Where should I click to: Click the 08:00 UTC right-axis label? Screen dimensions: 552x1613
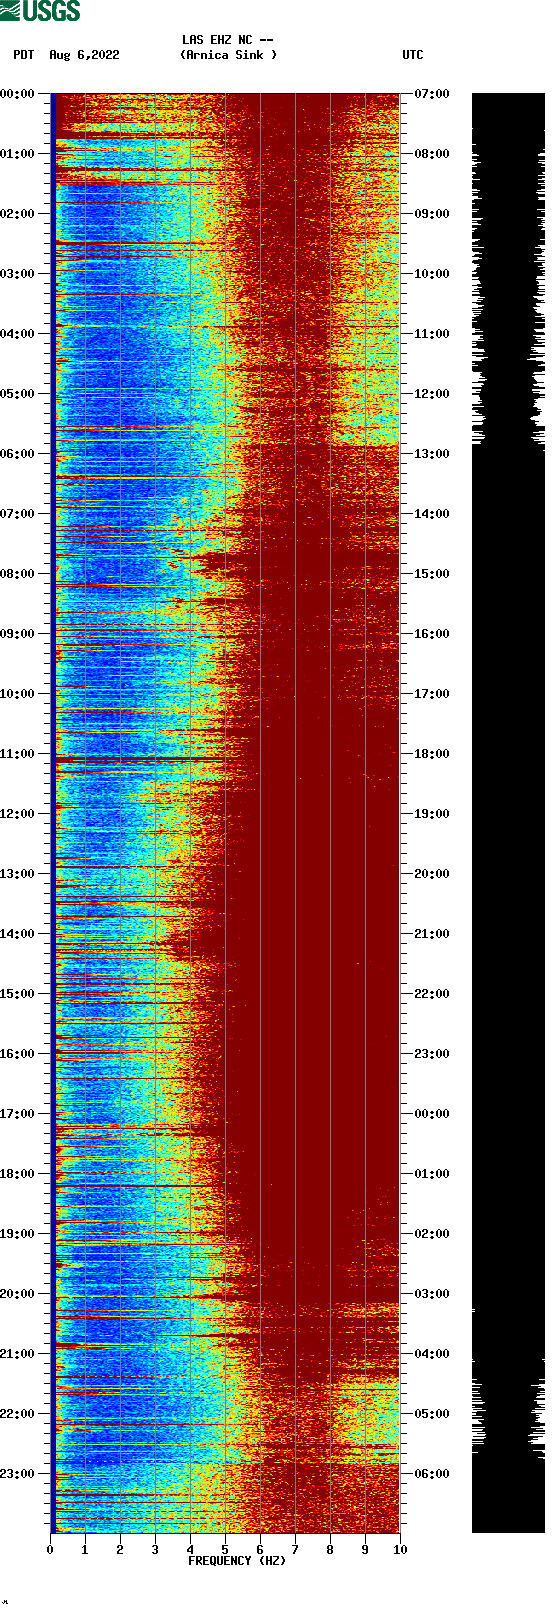point(432,154)
